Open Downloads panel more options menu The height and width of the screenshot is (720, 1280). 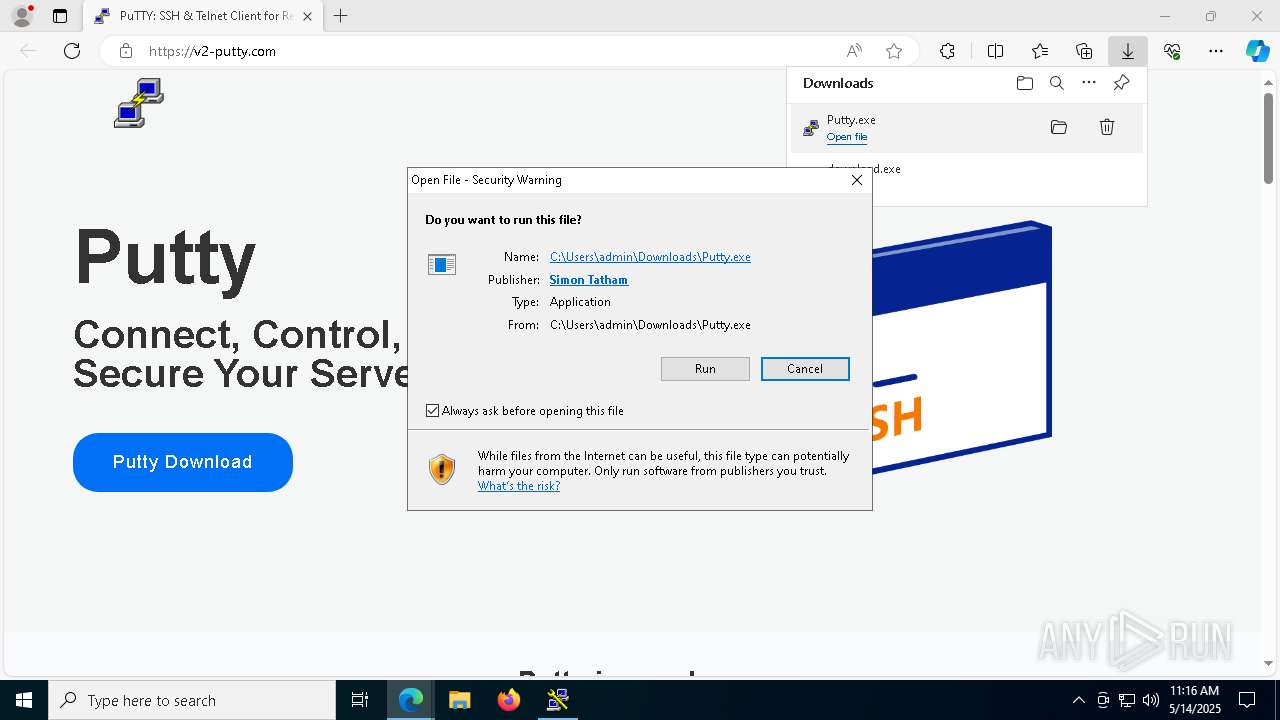click(x=1089, y=83)
